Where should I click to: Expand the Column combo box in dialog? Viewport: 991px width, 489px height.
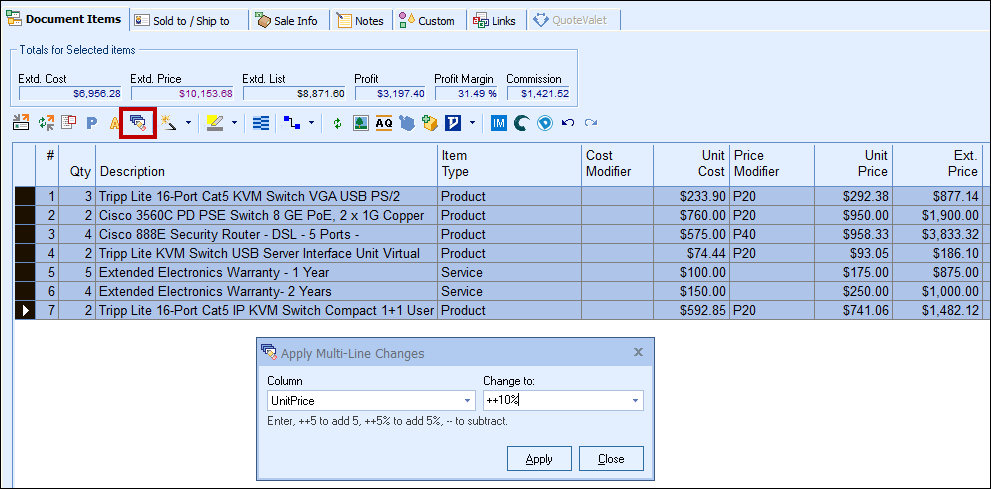click(x=468, y=401)
